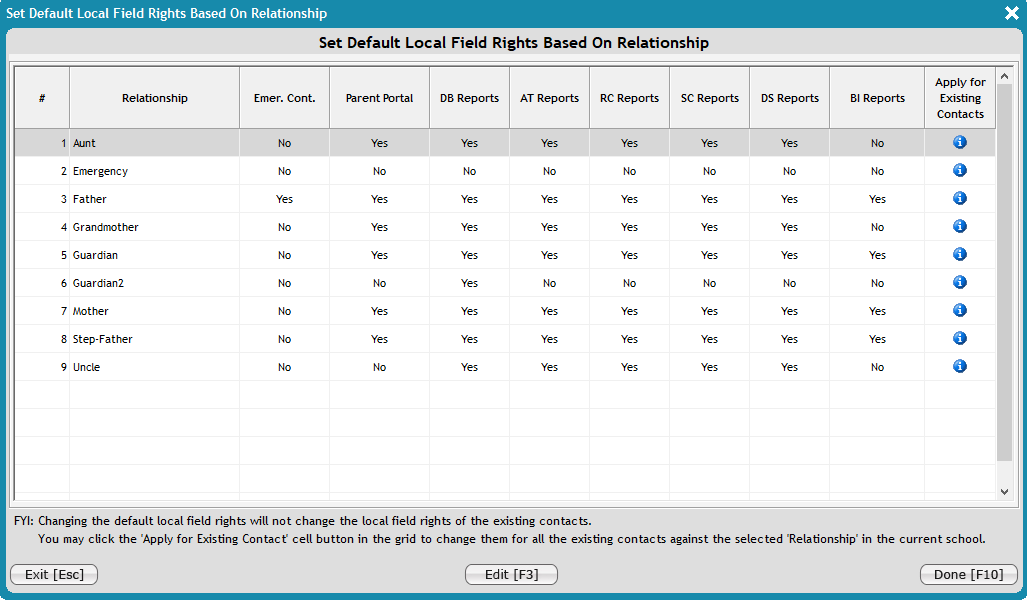The image size is (1027, 600).
Task: Click the Parent Portal column header
Action: click(x=379, y=98)
